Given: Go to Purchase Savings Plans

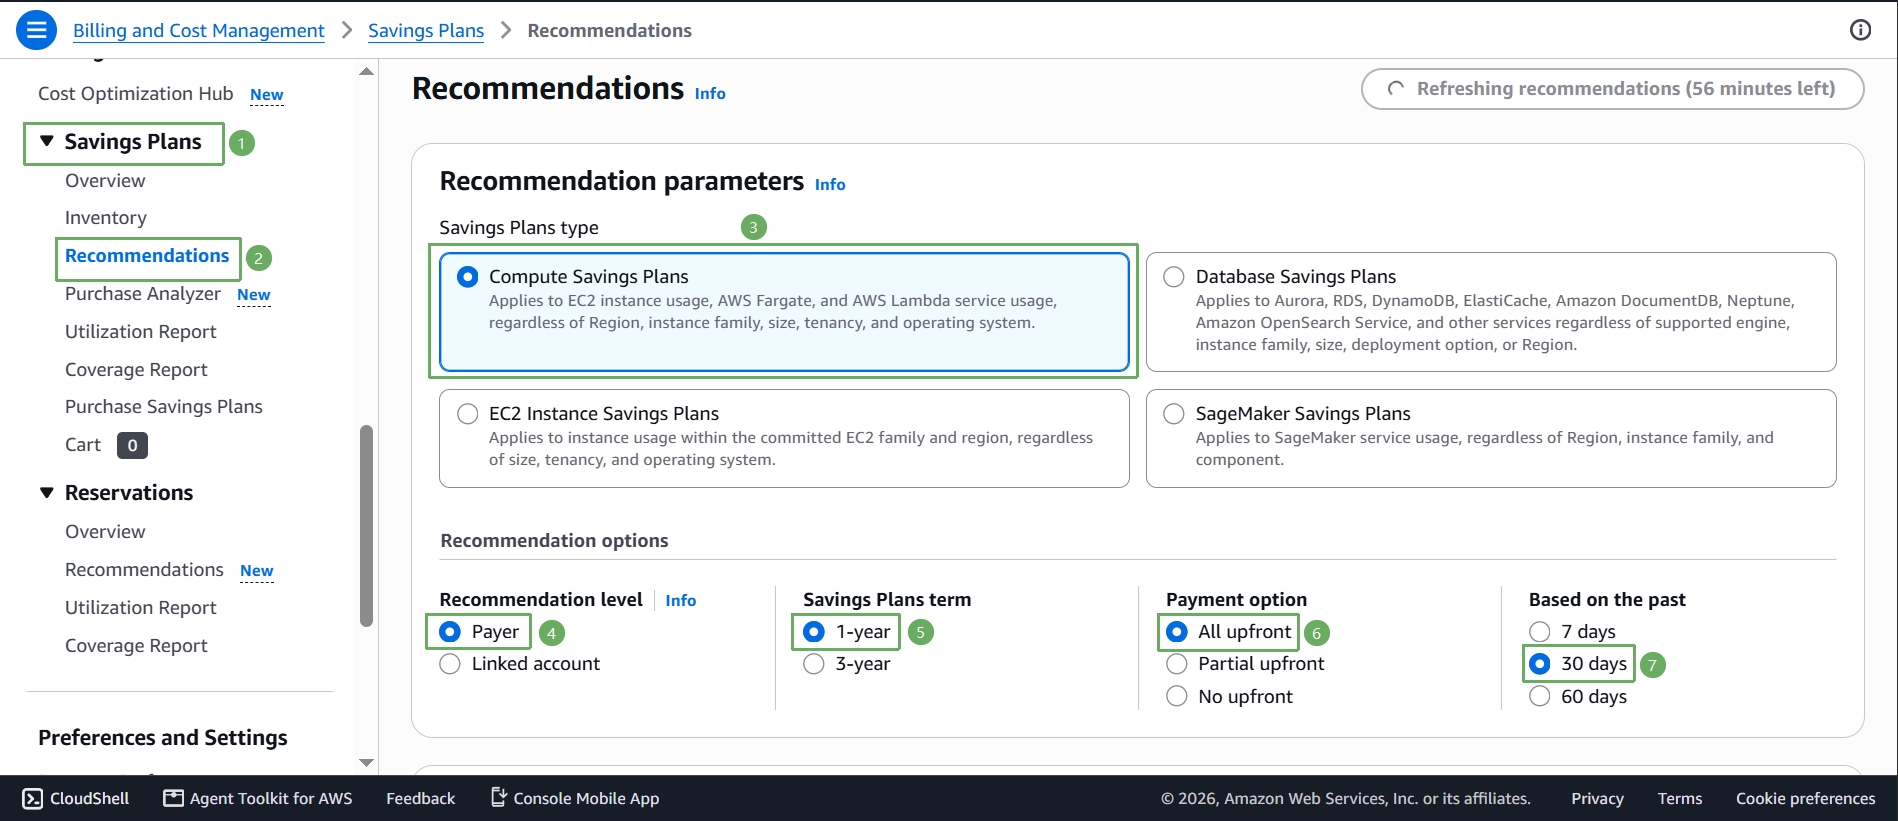Looking at the screenshot, I should click(164, 407).
